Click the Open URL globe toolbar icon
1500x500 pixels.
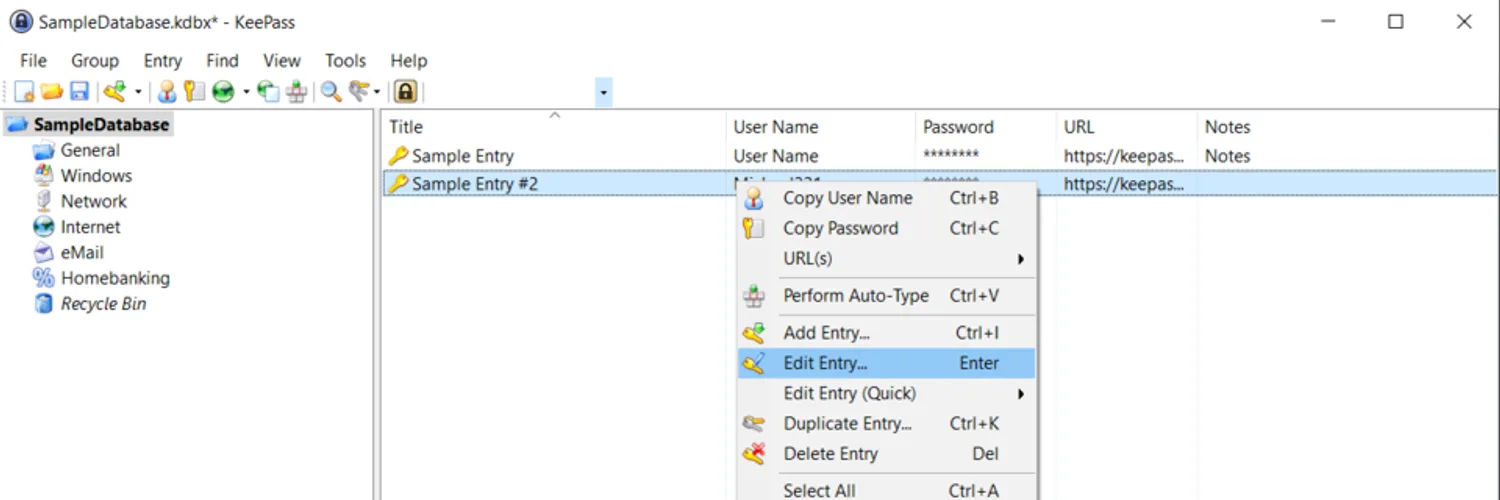point(223,92)
